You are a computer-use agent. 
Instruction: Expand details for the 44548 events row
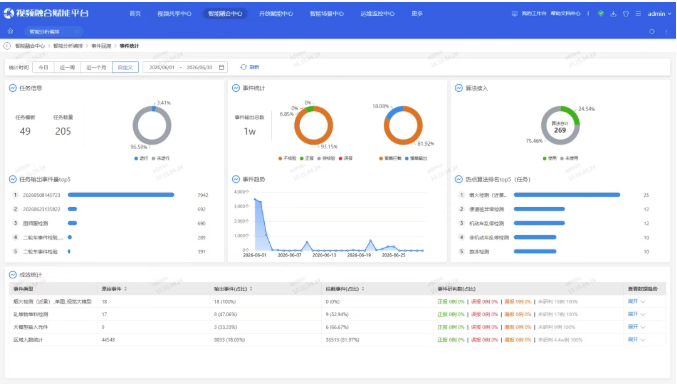[x=636, y=340]
